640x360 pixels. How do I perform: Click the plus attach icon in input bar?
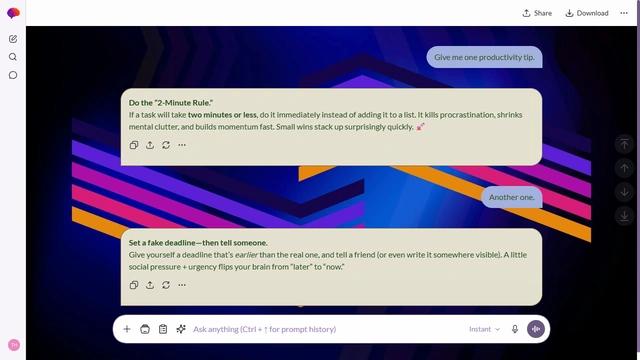pyautogui.click(x=127, y=329)
